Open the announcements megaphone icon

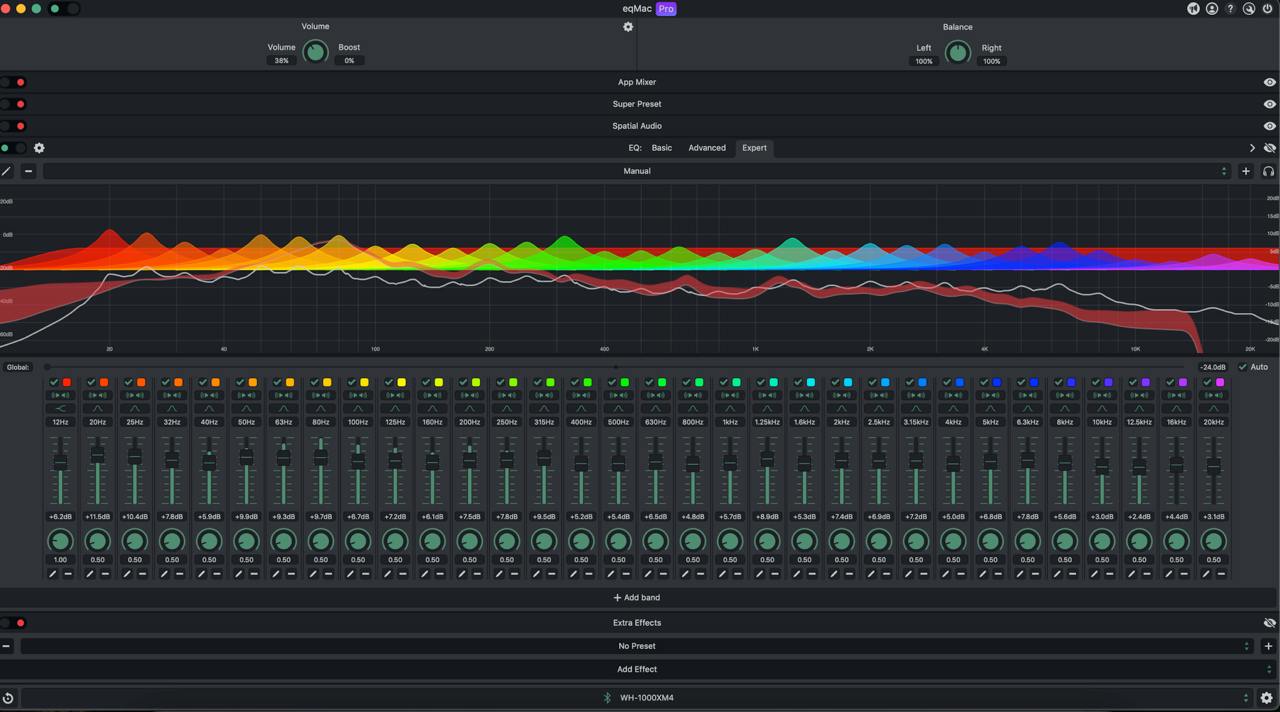pos(1193,9)
